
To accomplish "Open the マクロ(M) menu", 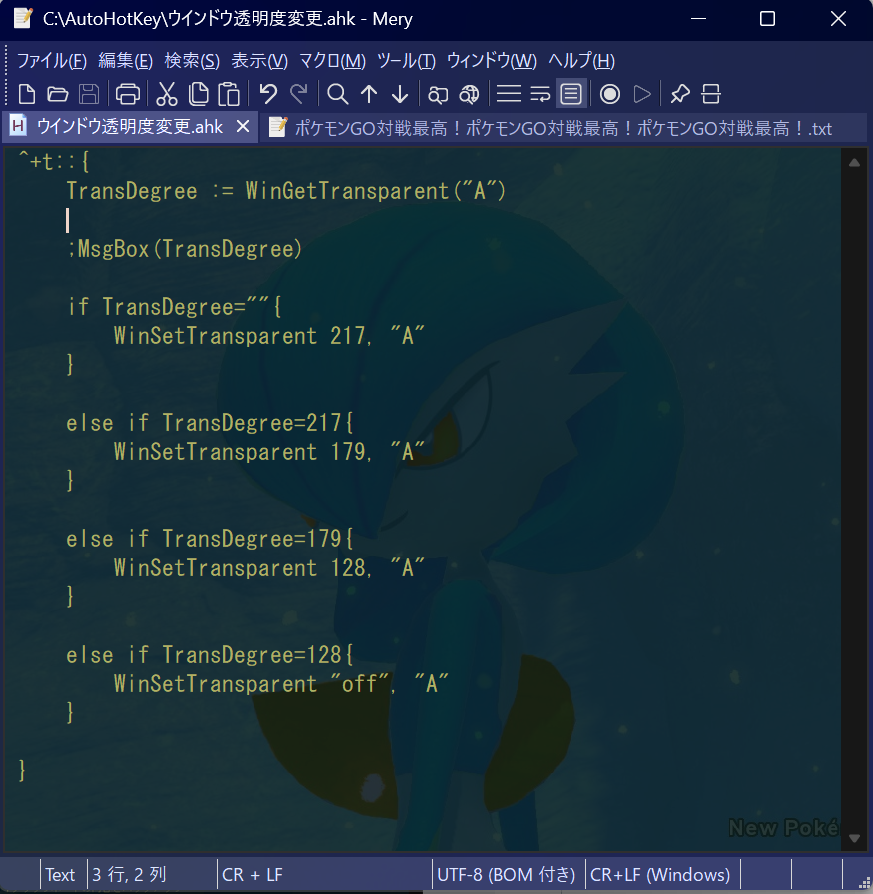I will [332, 60].
